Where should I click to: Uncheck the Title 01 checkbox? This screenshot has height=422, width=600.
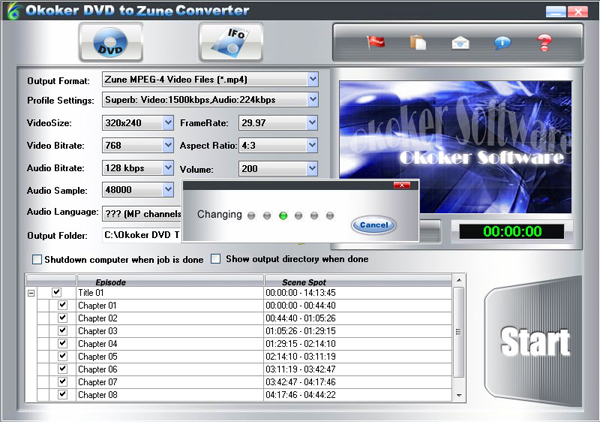click(x=57, y=292)
